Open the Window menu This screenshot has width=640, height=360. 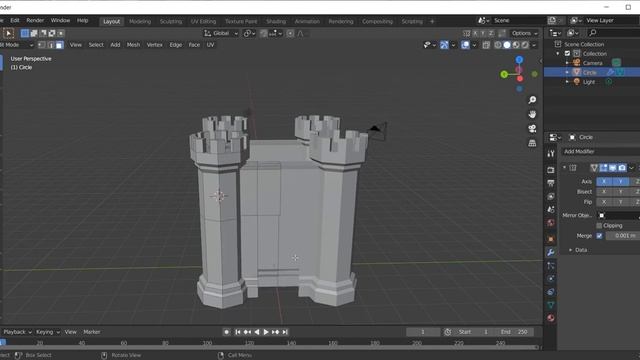click(x=60, y=20)
